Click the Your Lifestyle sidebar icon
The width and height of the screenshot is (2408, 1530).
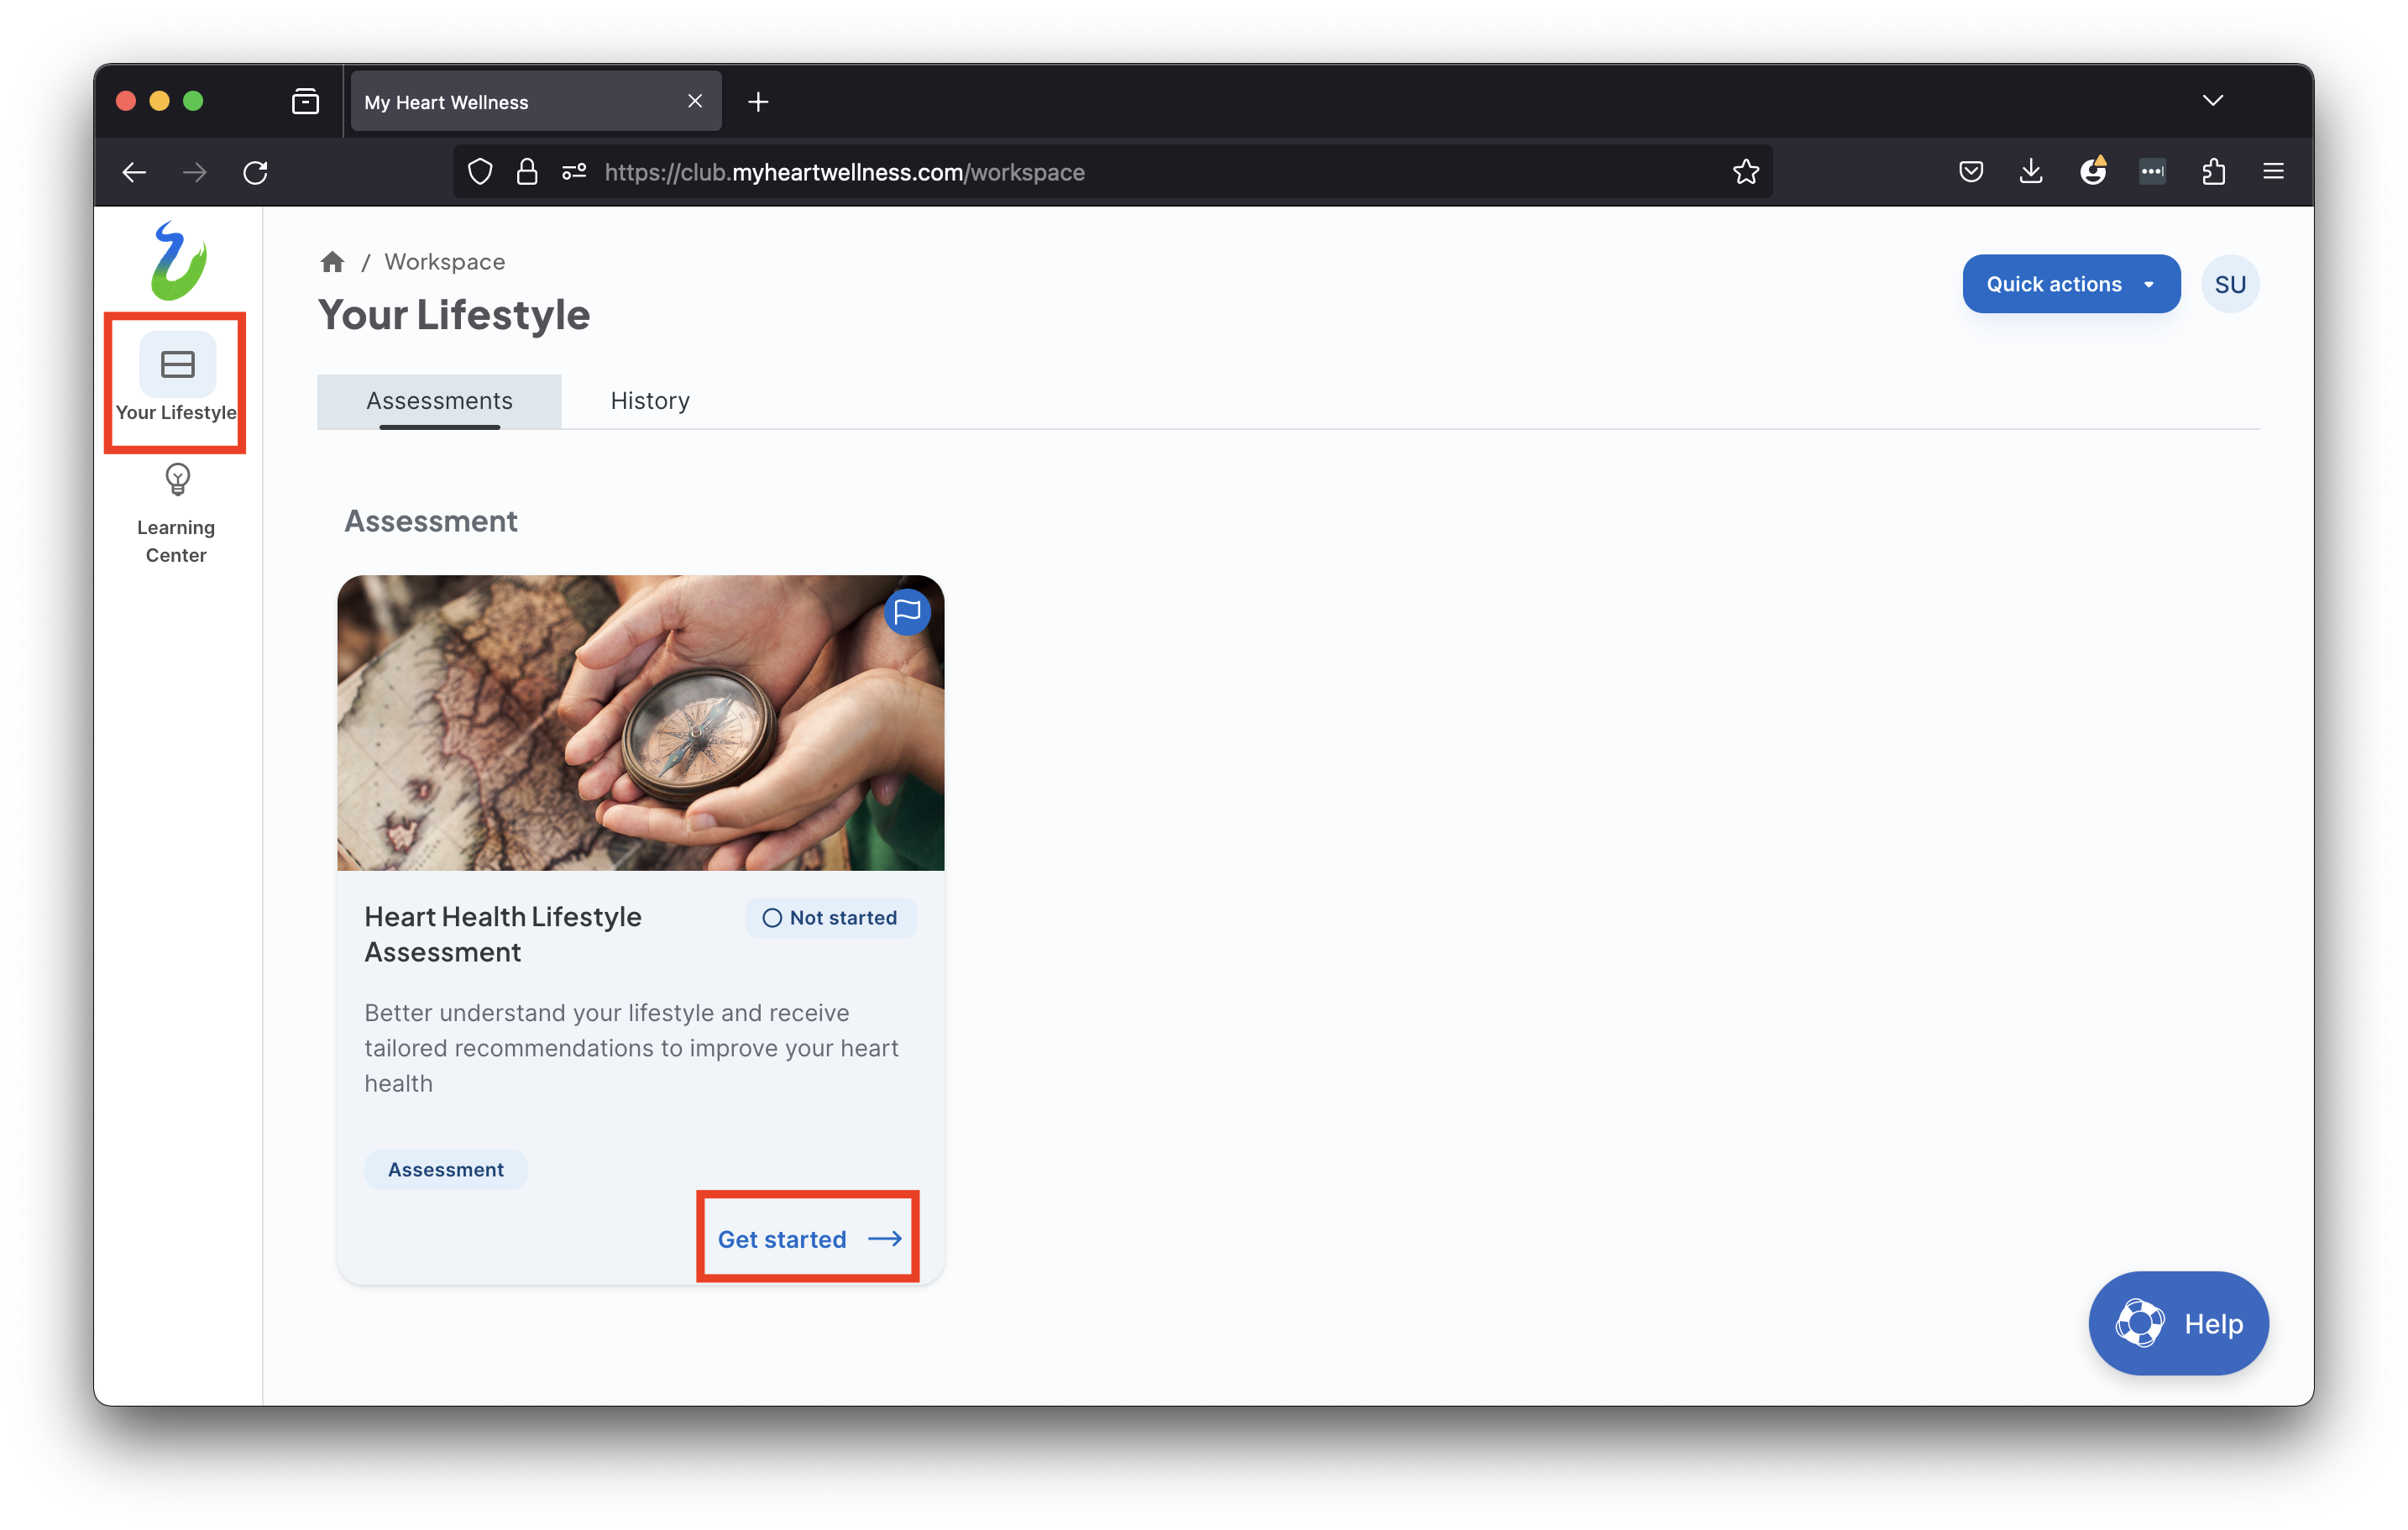(177, 365)
